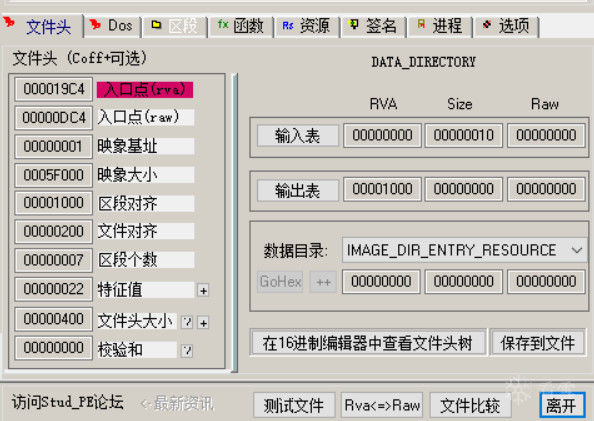Click the entry point raw field 00000DC4
The height and width of the screenshot is (421, 594).
pos(53,118)
